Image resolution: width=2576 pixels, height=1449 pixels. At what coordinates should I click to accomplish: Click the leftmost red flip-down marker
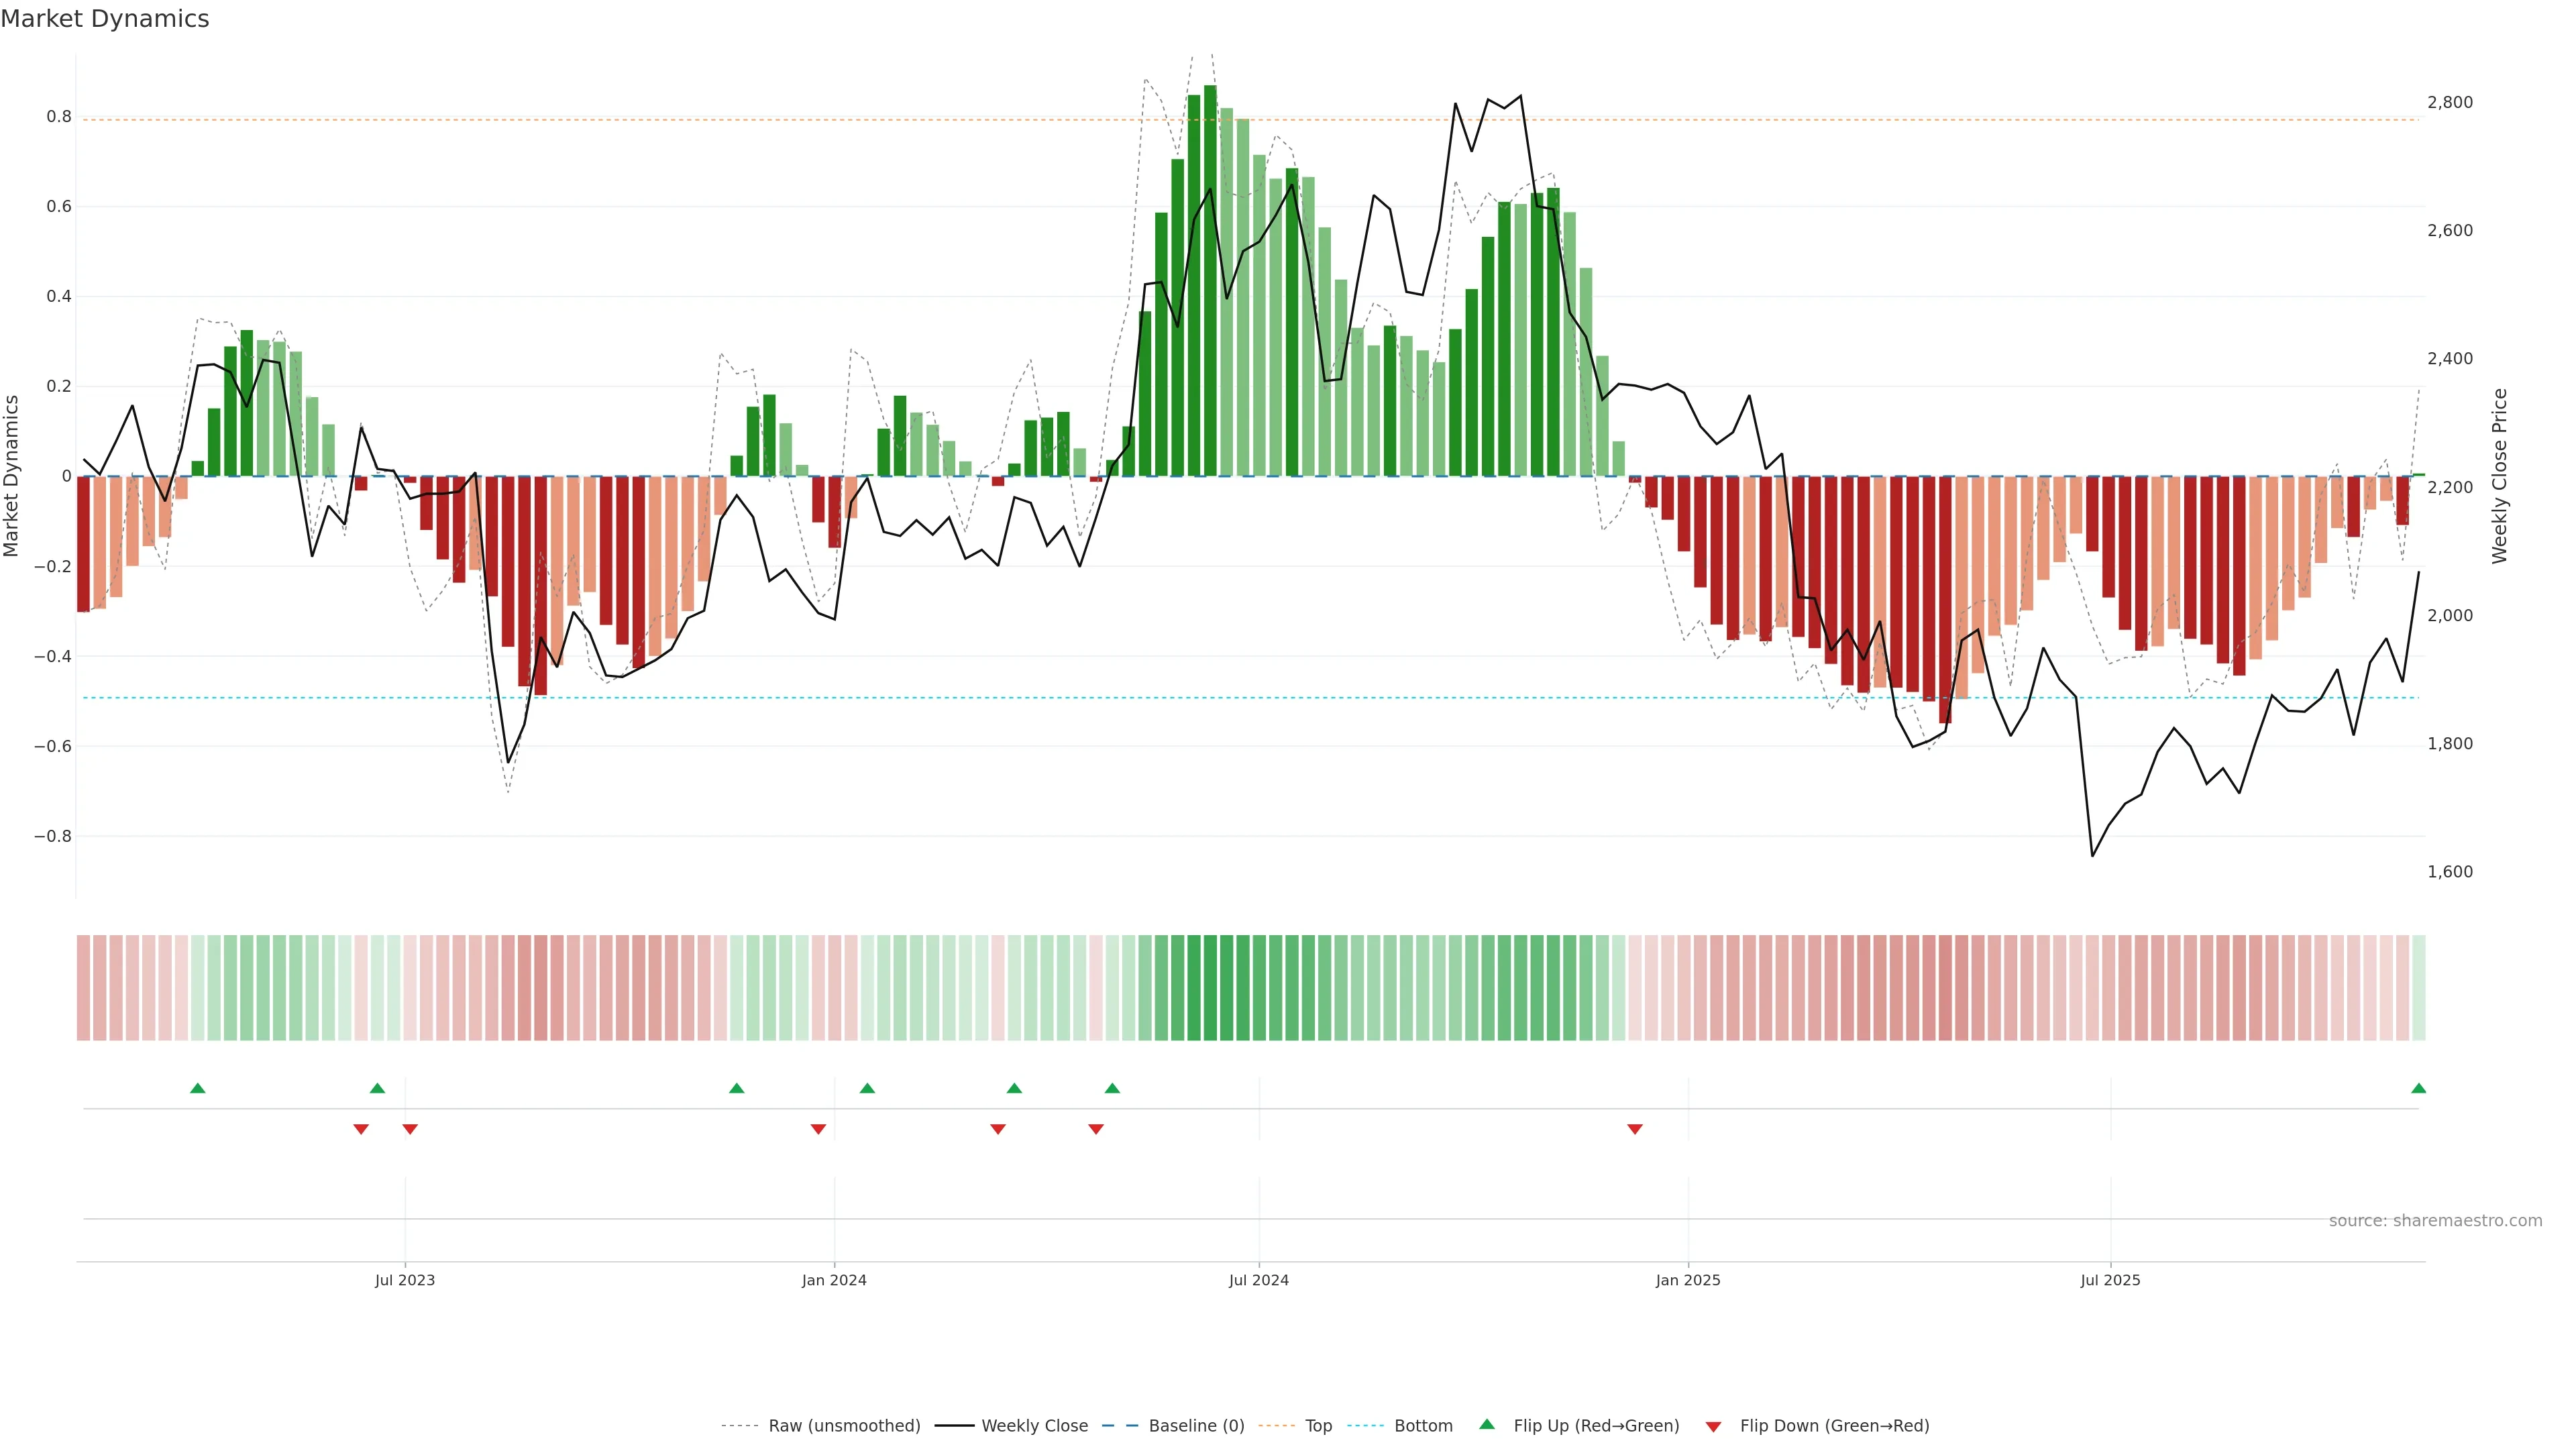(361, 1129)
